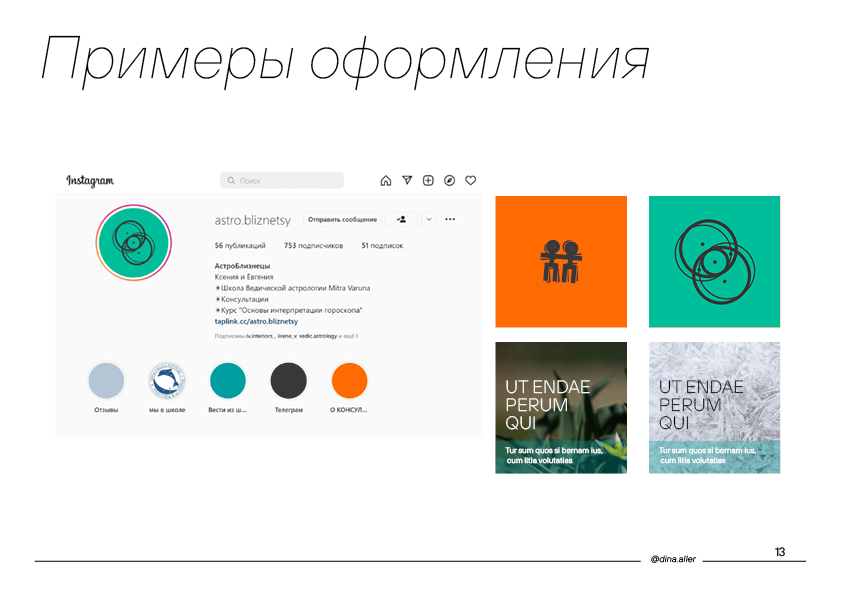Click Отправить сообщение button

click(x=343, y=219)
